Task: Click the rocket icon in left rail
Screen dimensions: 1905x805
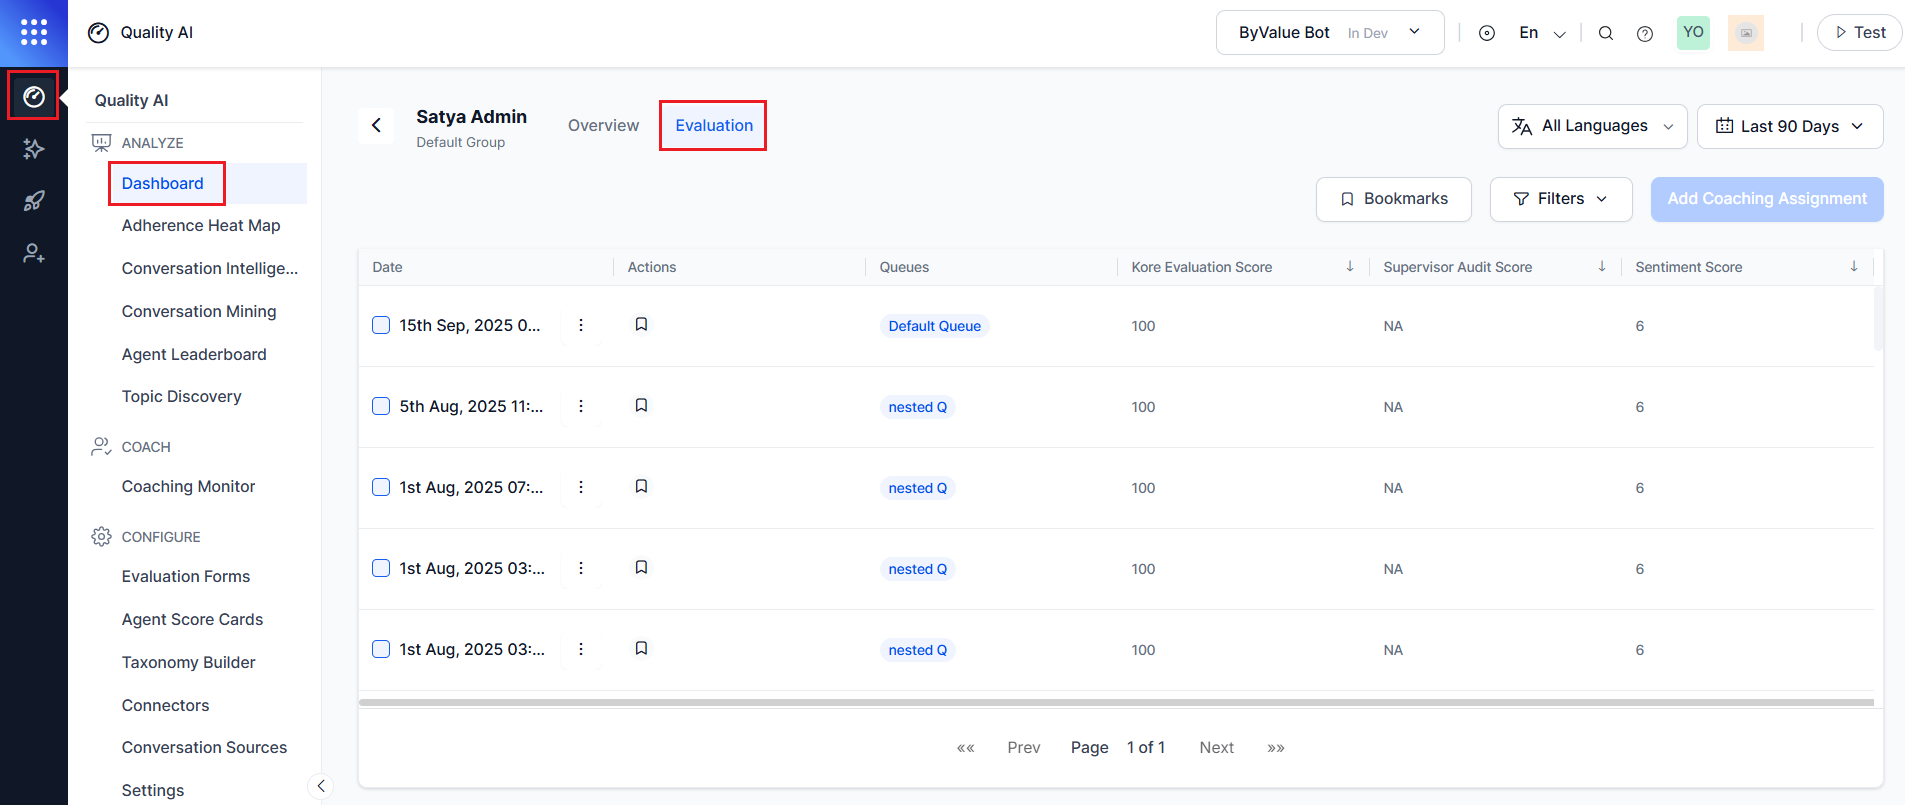Action: click(34, 201)
